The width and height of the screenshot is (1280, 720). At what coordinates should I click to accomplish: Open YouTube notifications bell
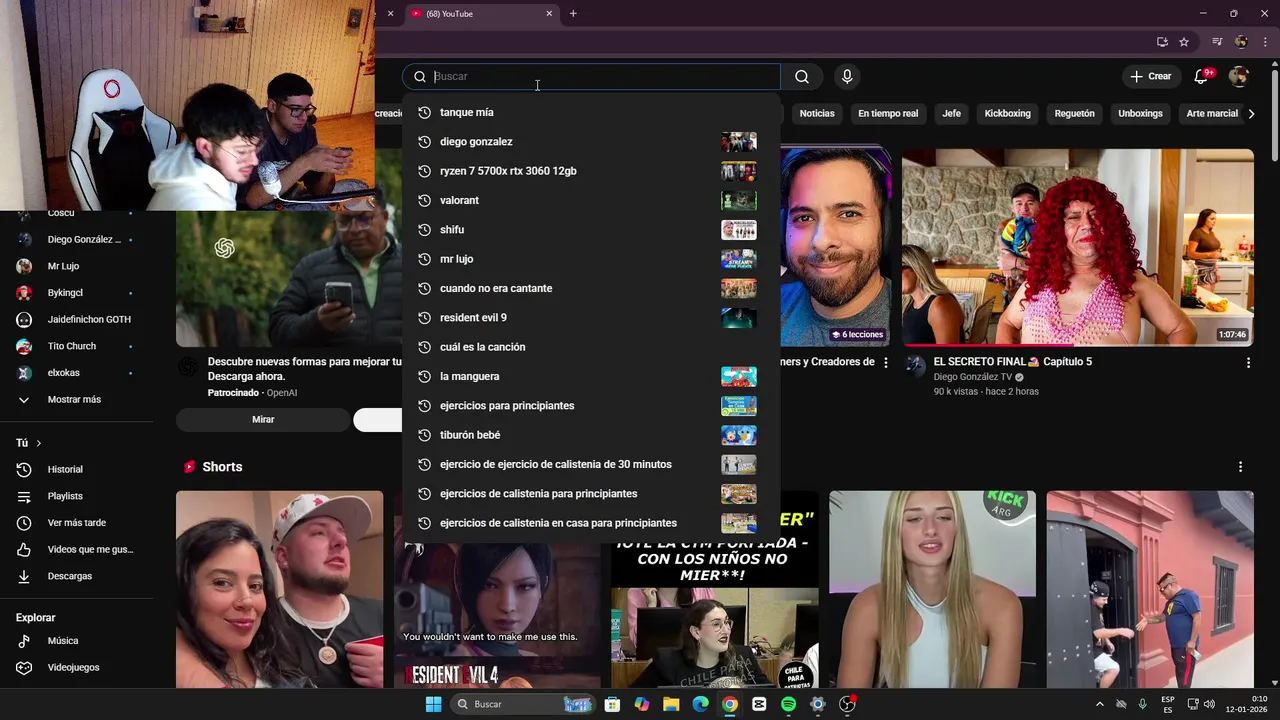pos(1202,77)
